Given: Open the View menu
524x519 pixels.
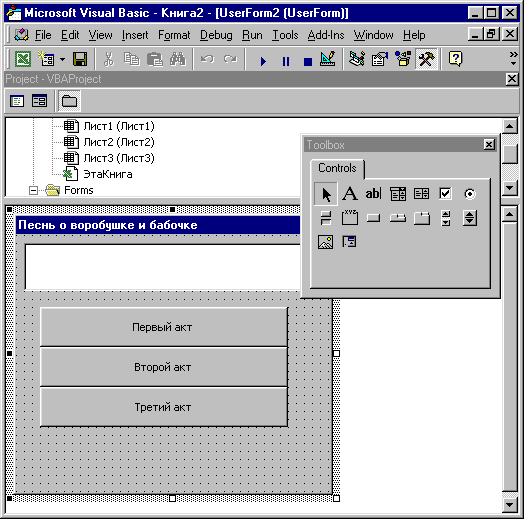Looking at the screenshot, I should 100,35.
